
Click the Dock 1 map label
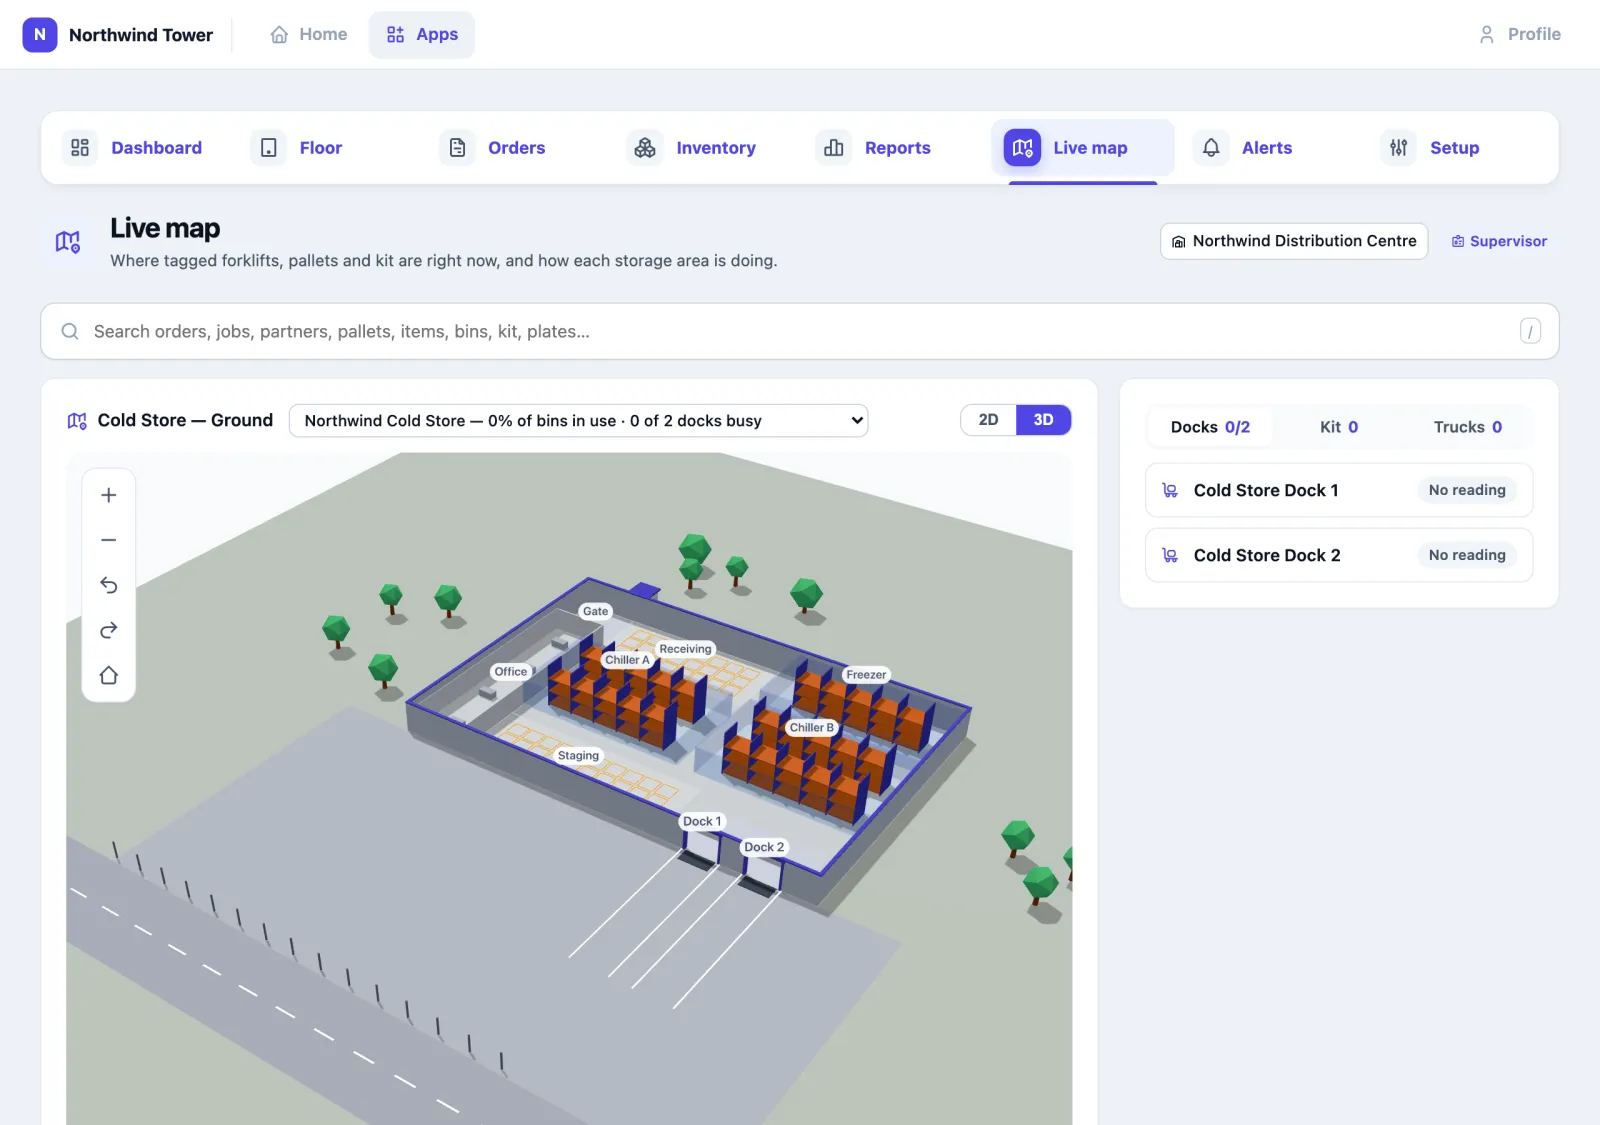702,822
